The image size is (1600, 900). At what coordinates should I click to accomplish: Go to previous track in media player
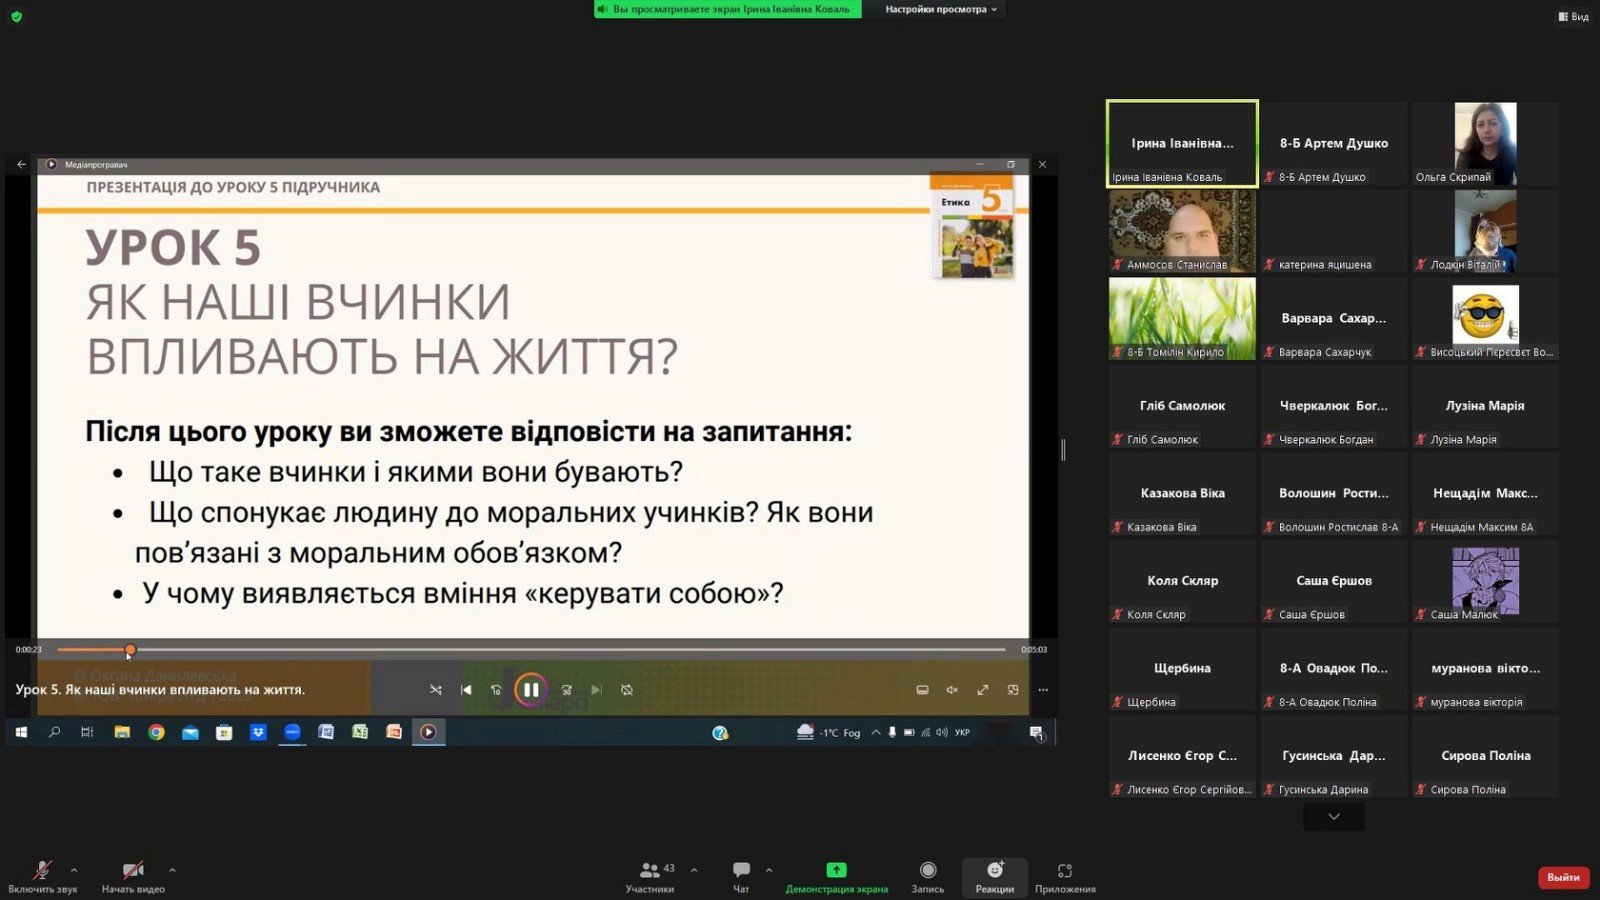466,690
